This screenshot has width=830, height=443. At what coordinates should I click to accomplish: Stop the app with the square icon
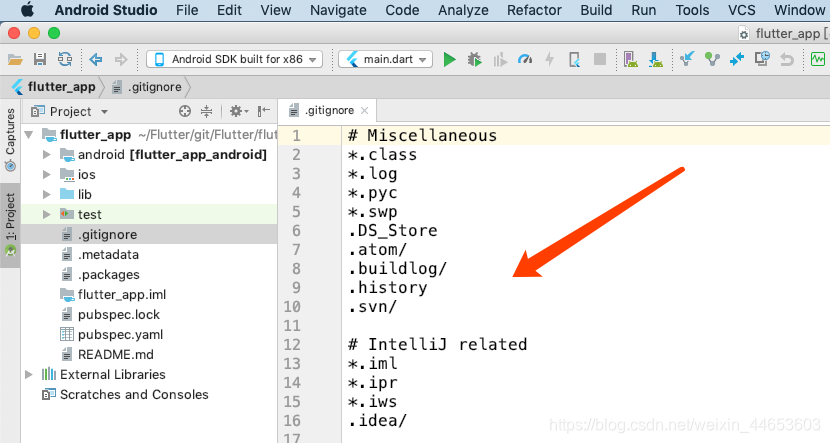(600, 59)
